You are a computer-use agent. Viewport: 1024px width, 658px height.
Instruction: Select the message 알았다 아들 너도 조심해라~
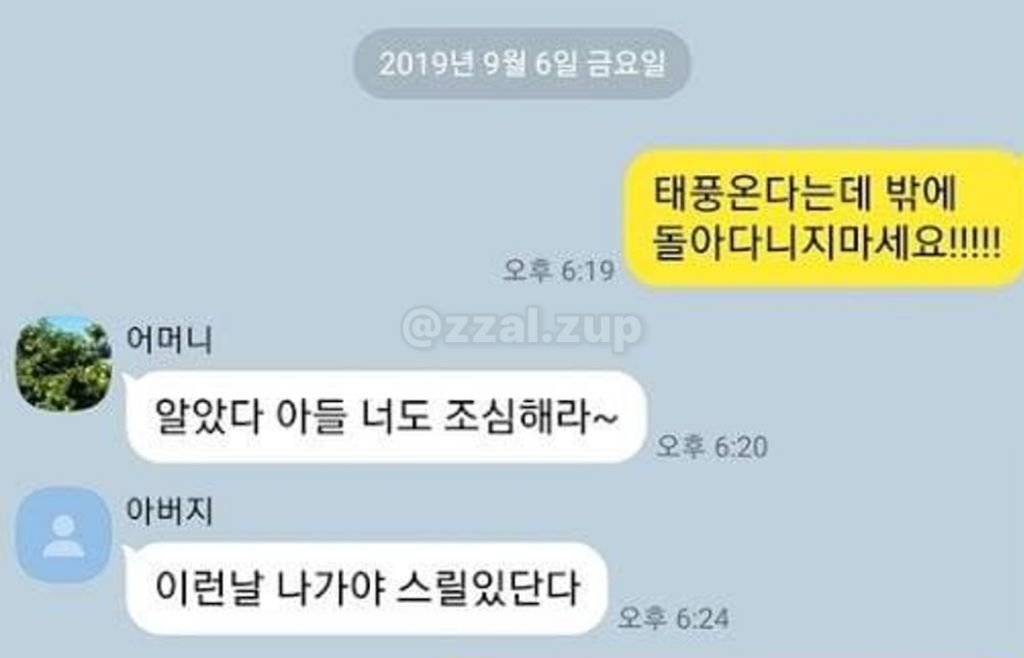(x=385, y=416)
